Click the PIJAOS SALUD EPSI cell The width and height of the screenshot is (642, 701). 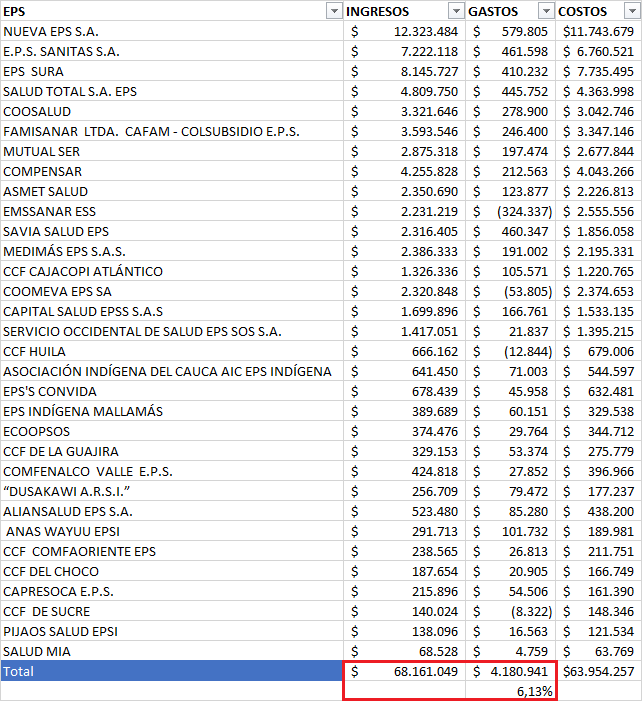point(172,631)
